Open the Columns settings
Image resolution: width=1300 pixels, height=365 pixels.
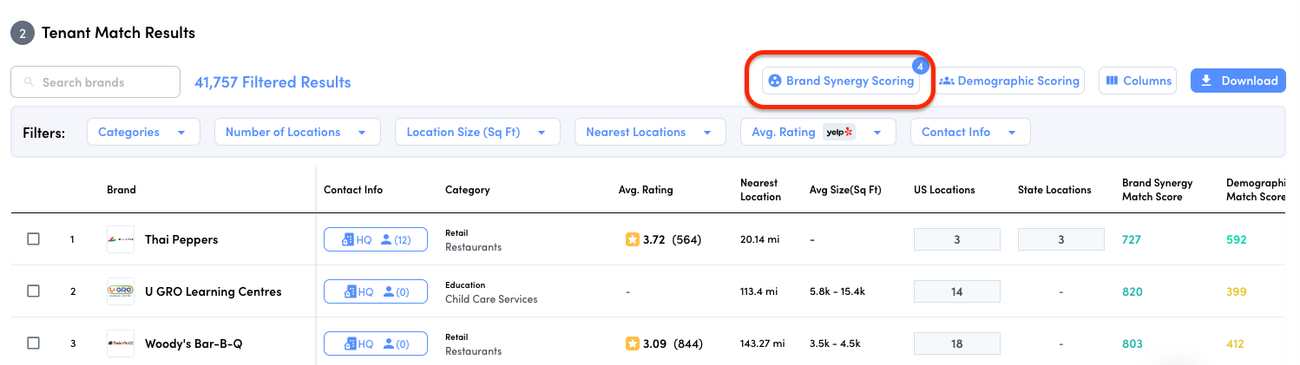click(x=1138, y=81)
